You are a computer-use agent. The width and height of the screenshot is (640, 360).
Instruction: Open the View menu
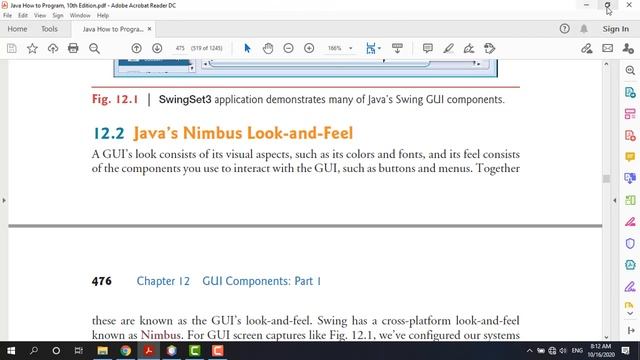[40, 15]
